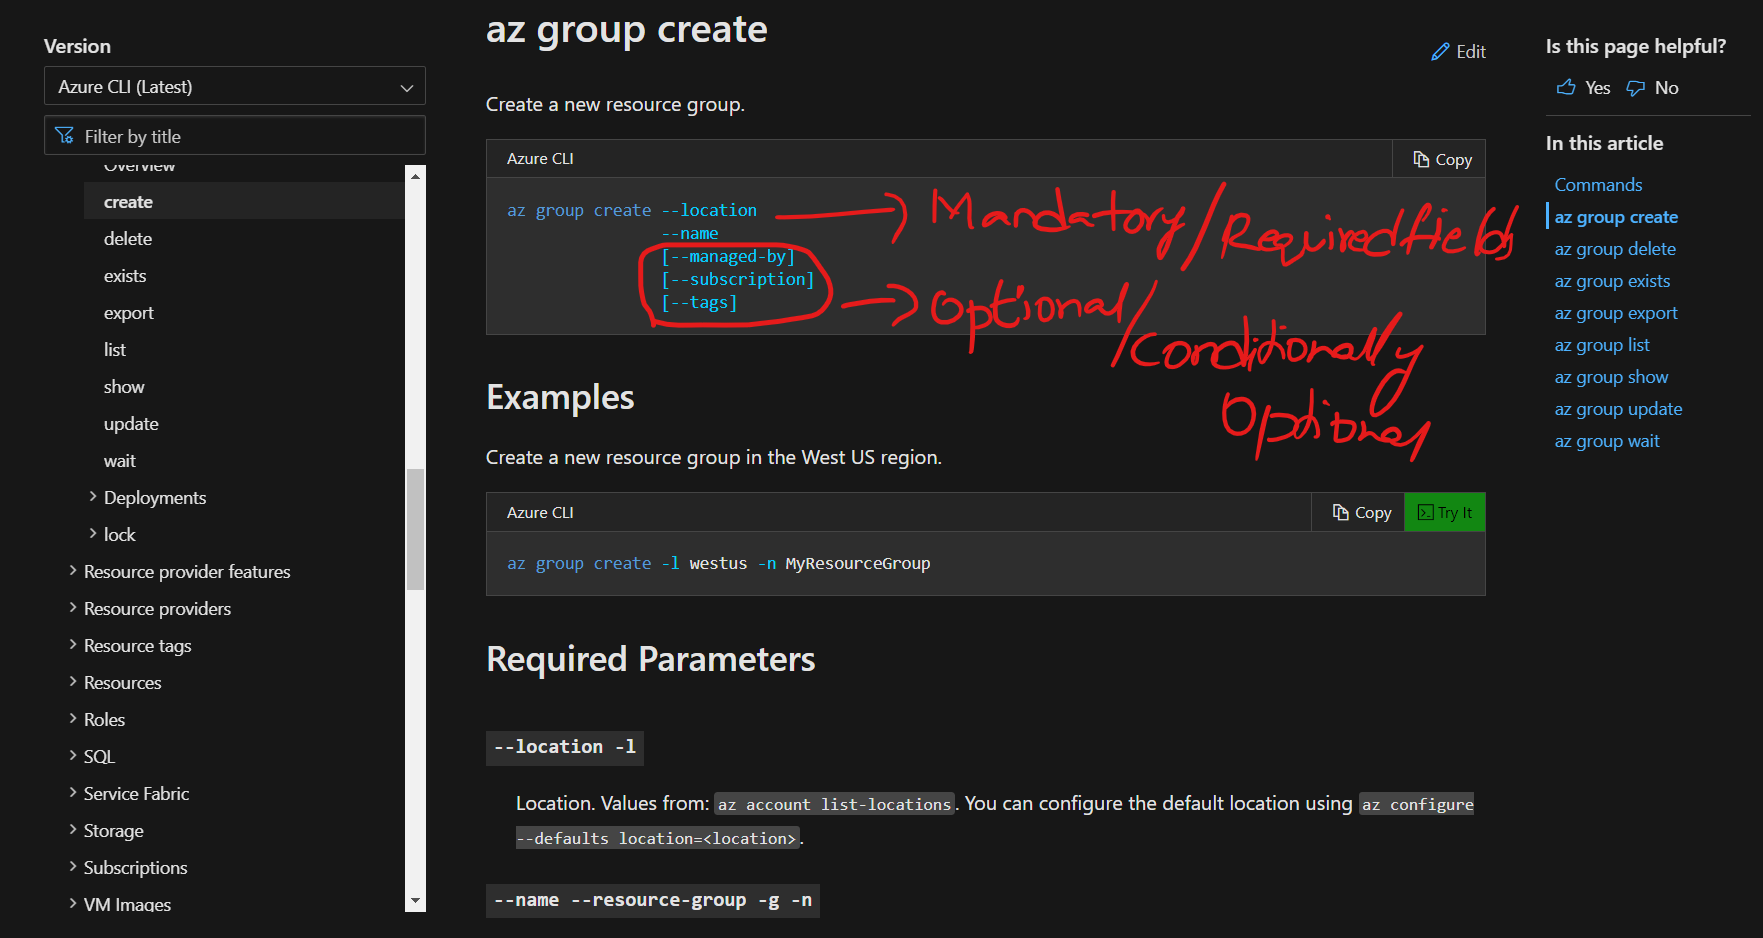Screen dimensions: 1763x938
Task: Go to az group update link
Action: [1618, 409]
